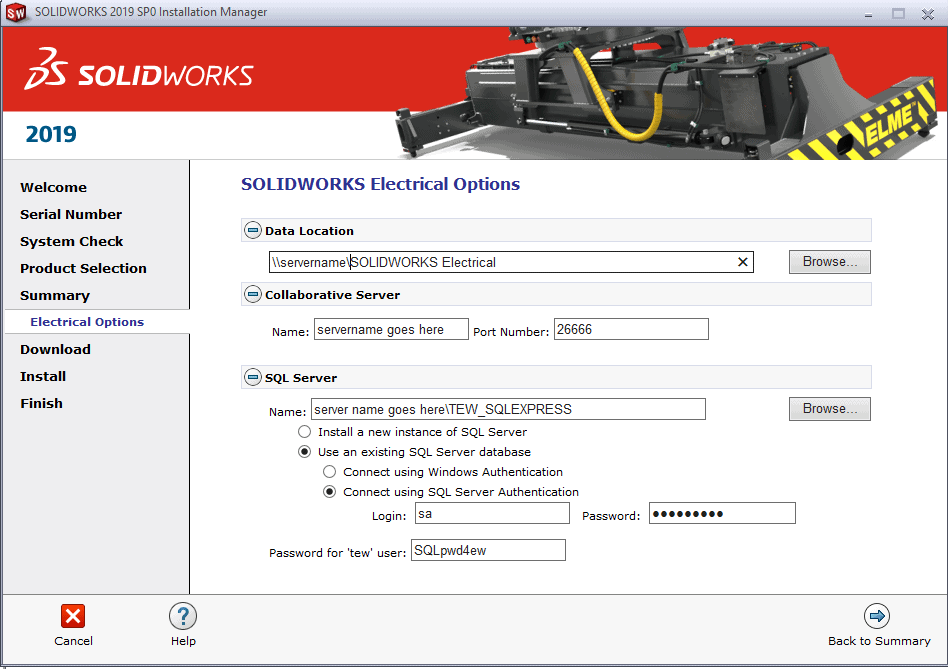Choose Connect using Windows Authentication
The width and height of the screenshot is (948, 669).
click(330, 471)
